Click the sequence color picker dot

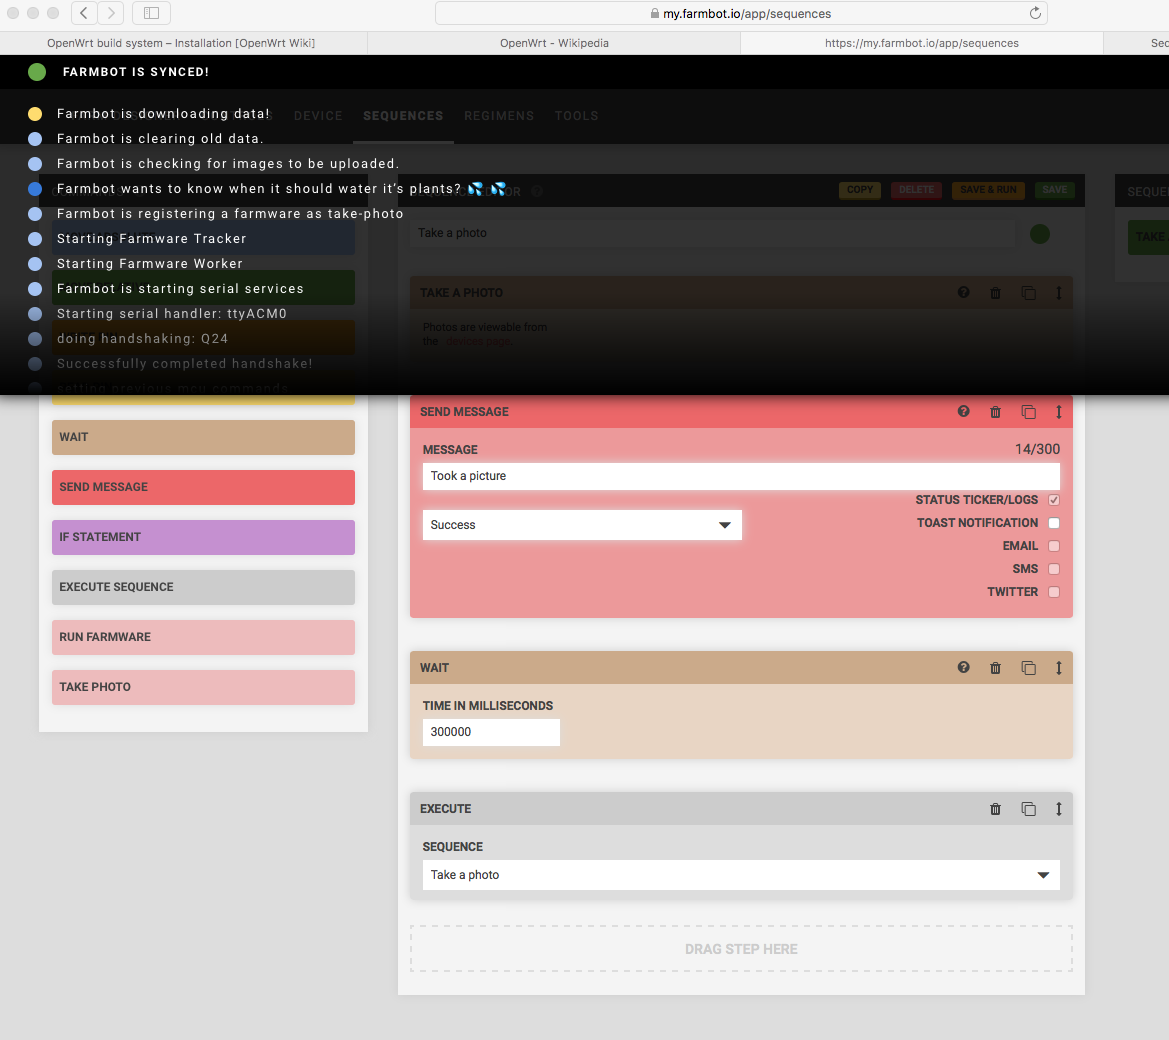coord(1039,234)
